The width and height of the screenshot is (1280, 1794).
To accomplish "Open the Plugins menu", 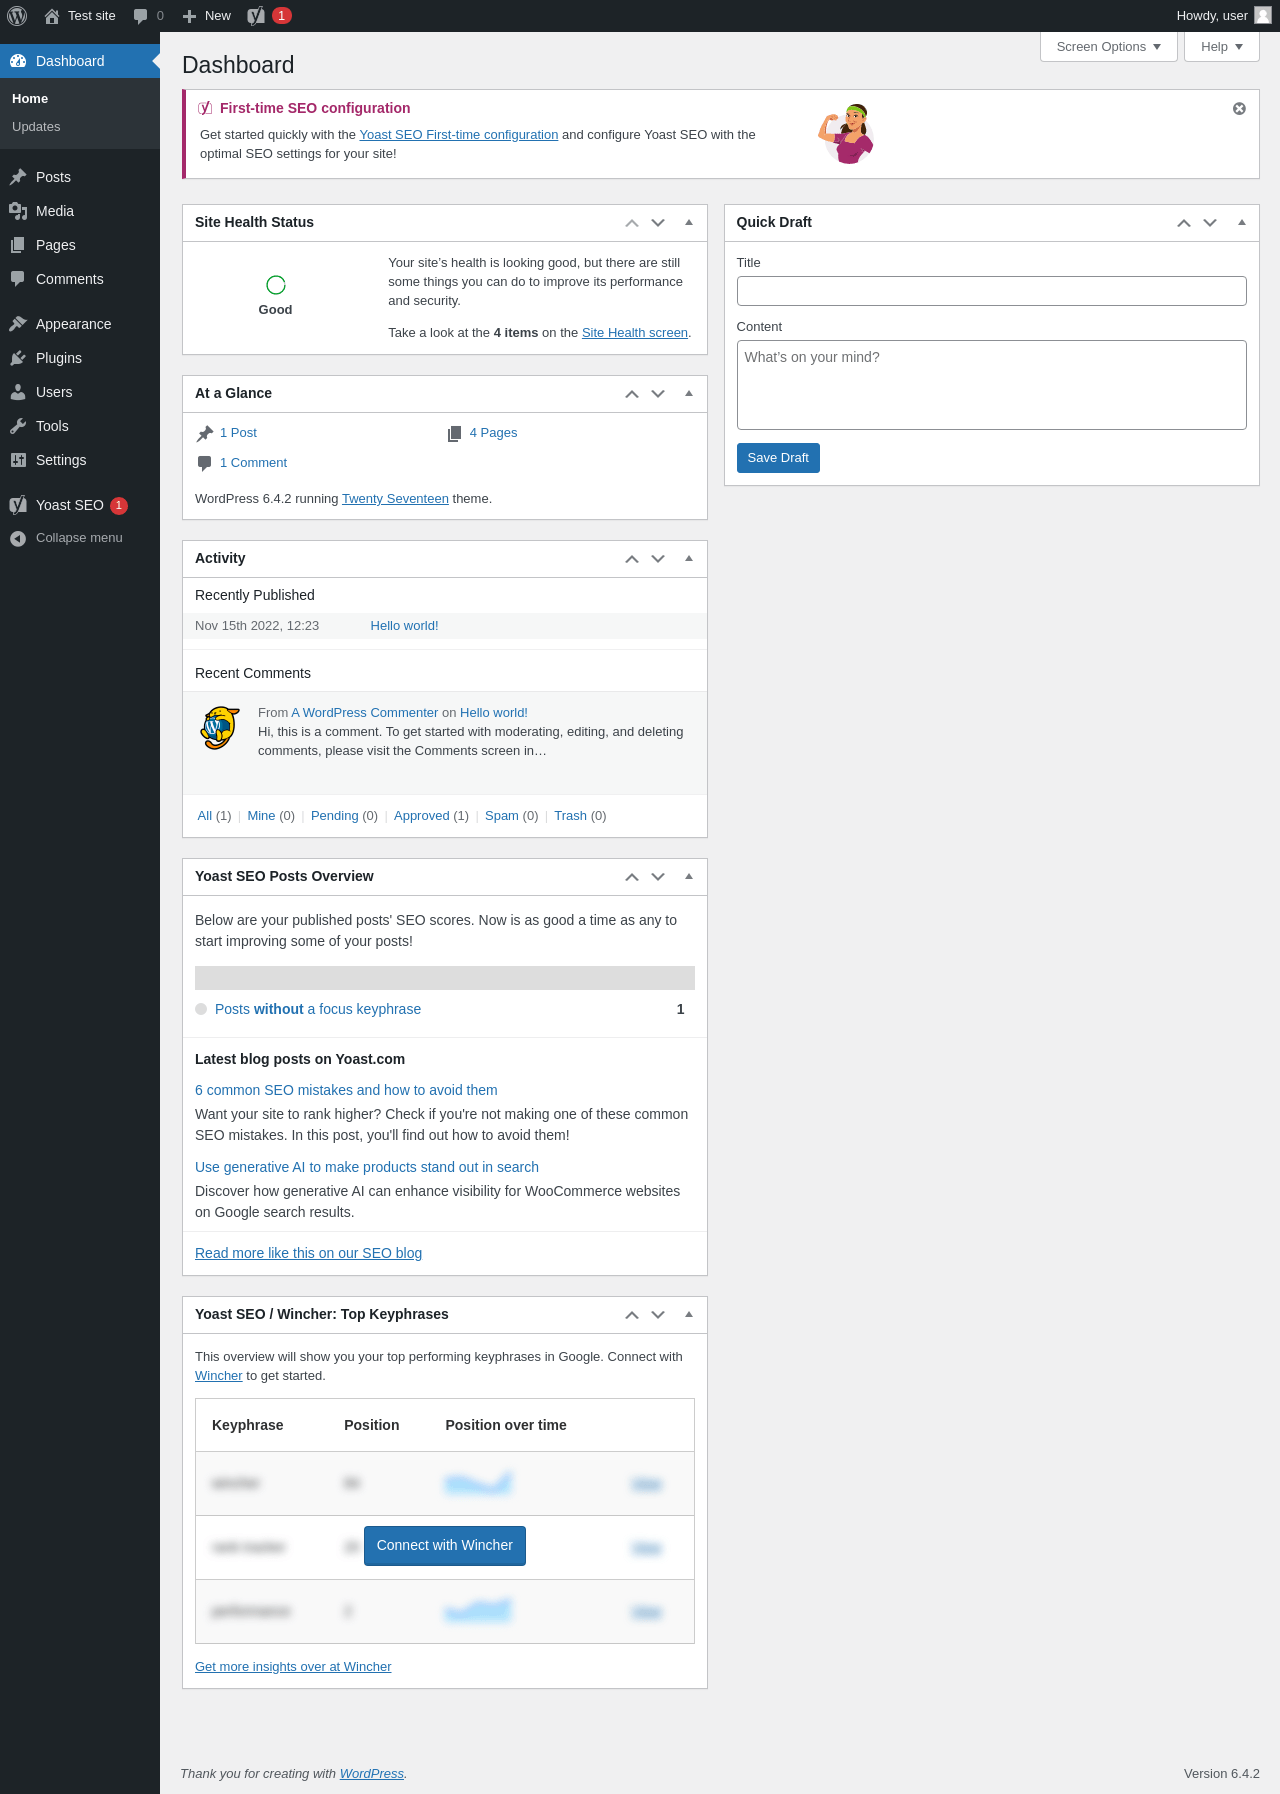I will click(80, 358).
